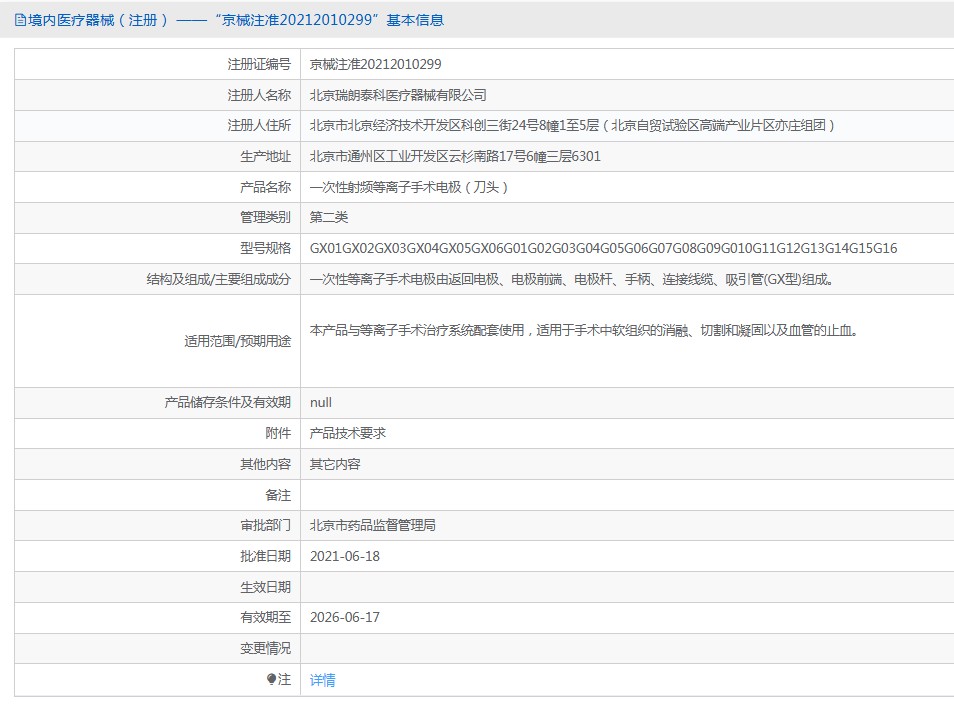Screen dimensions: 954x706
Task: Click the expiry date 2026-06-17
Action: [345, 617]
